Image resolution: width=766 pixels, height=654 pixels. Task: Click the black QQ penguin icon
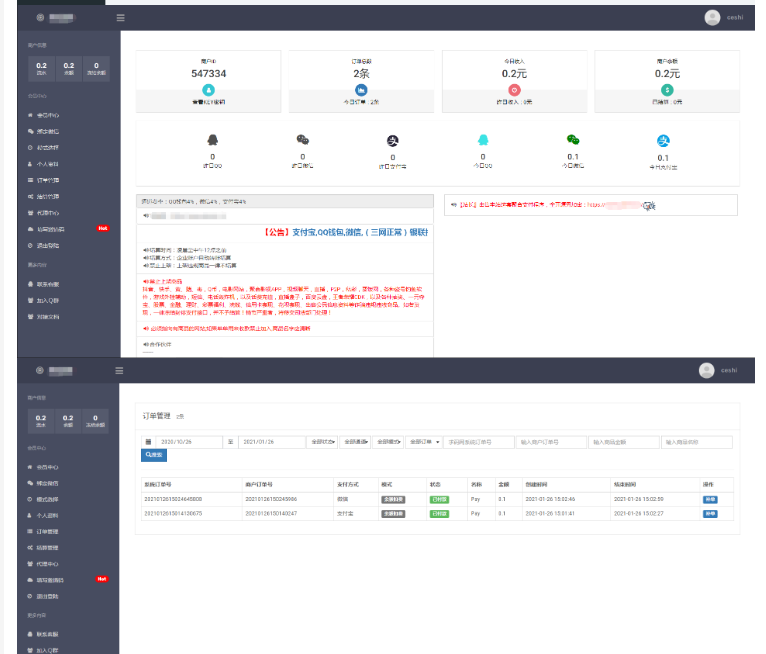coord(212,140)
